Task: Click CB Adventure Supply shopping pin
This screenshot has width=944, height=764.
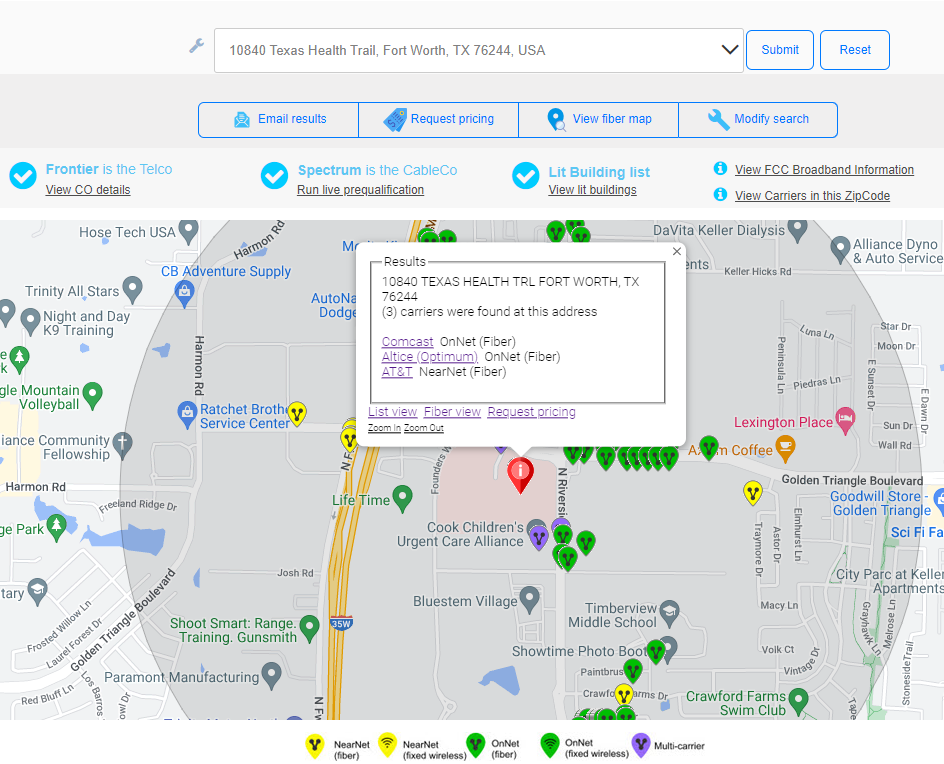Action: click(x=184, y=294)
